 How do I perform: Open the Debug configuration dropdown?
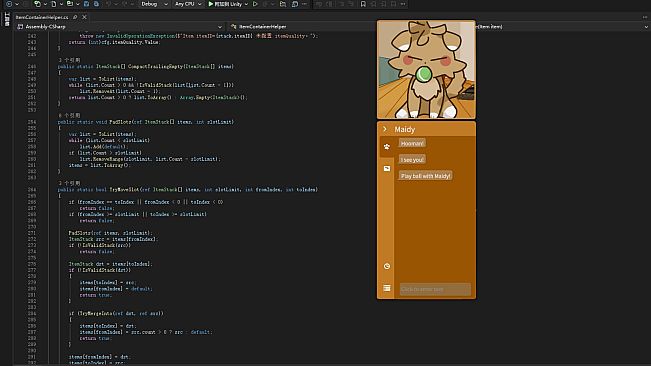[154, 4]
